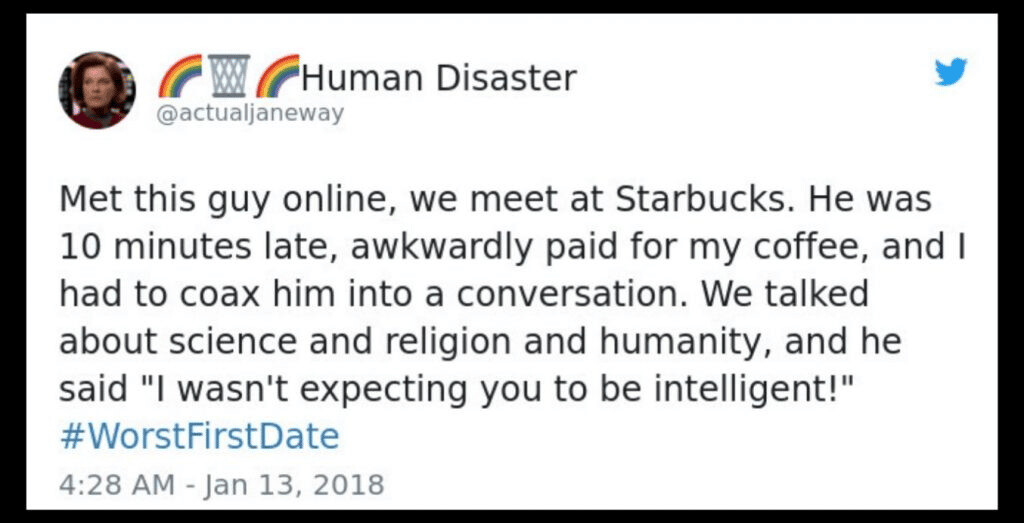Open the Human Disaster display name
The height and width of the screenshot is (523, 1024).
tap(438, 78)
